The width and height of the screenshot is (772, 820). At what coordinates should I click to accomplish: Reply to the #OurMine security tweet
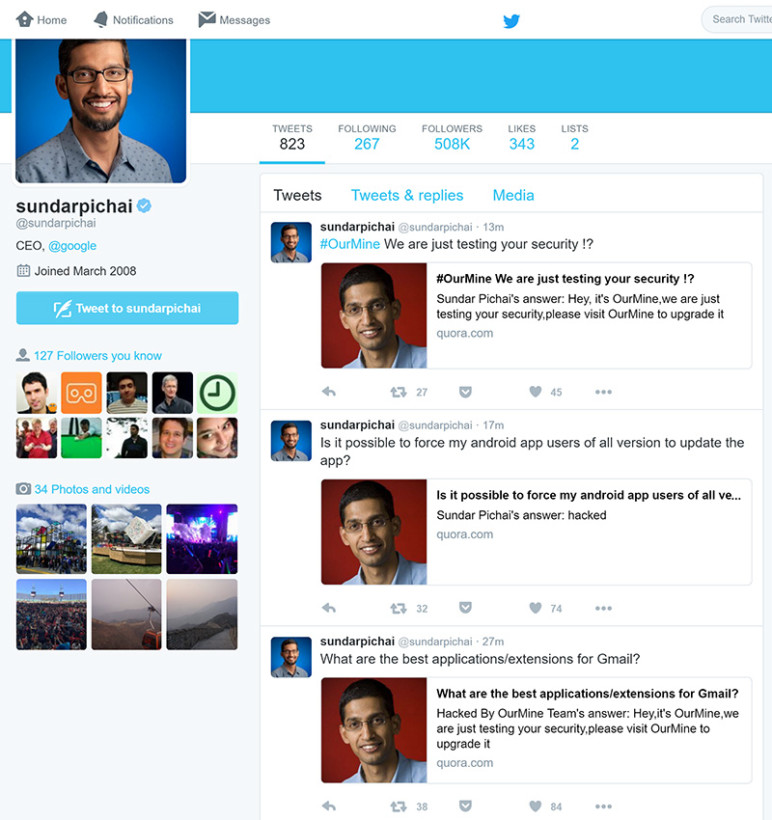(329, 392)
